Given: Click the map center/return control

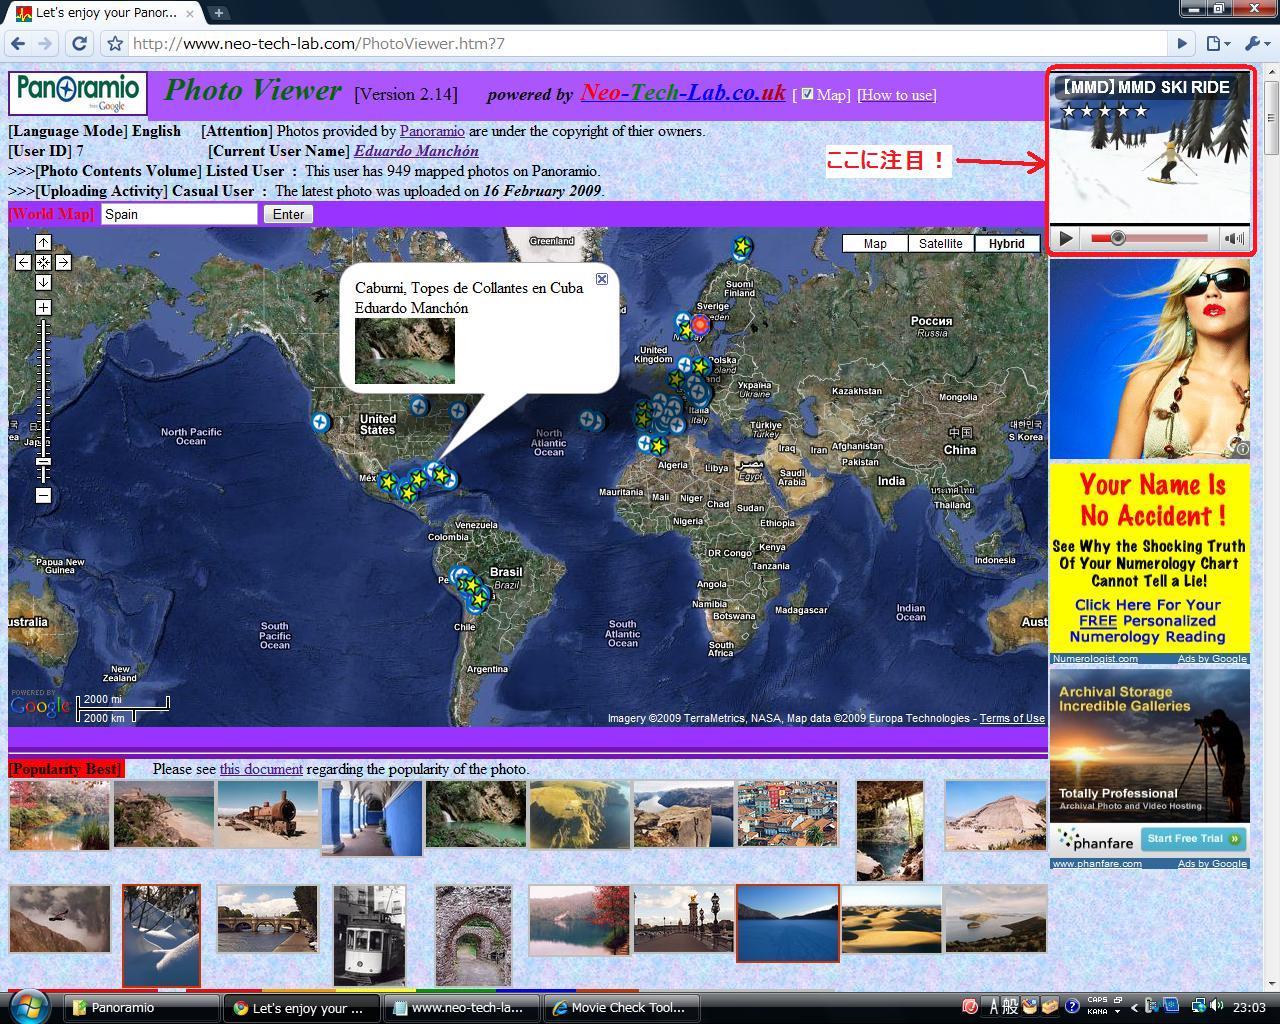Looking at the screenshot, I should (43, 262).
